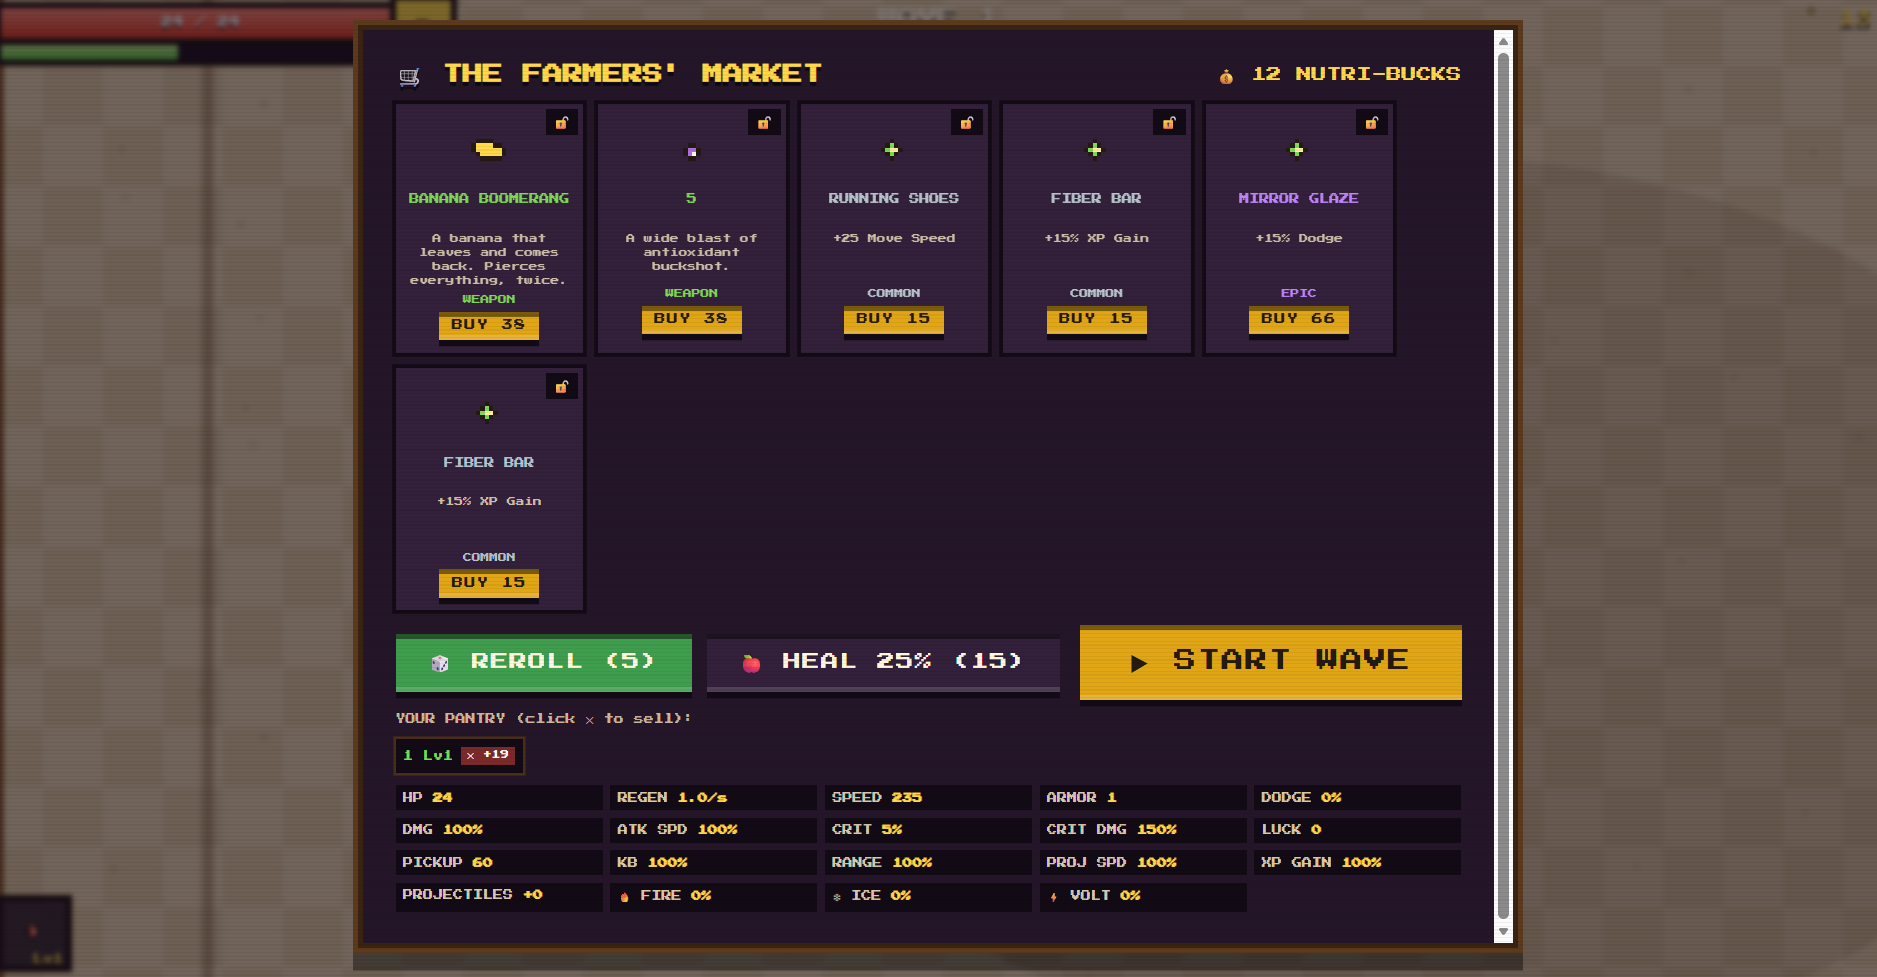Lock the top-row Fiber Bar card
1877x977 pixels.
point(1169,123)
